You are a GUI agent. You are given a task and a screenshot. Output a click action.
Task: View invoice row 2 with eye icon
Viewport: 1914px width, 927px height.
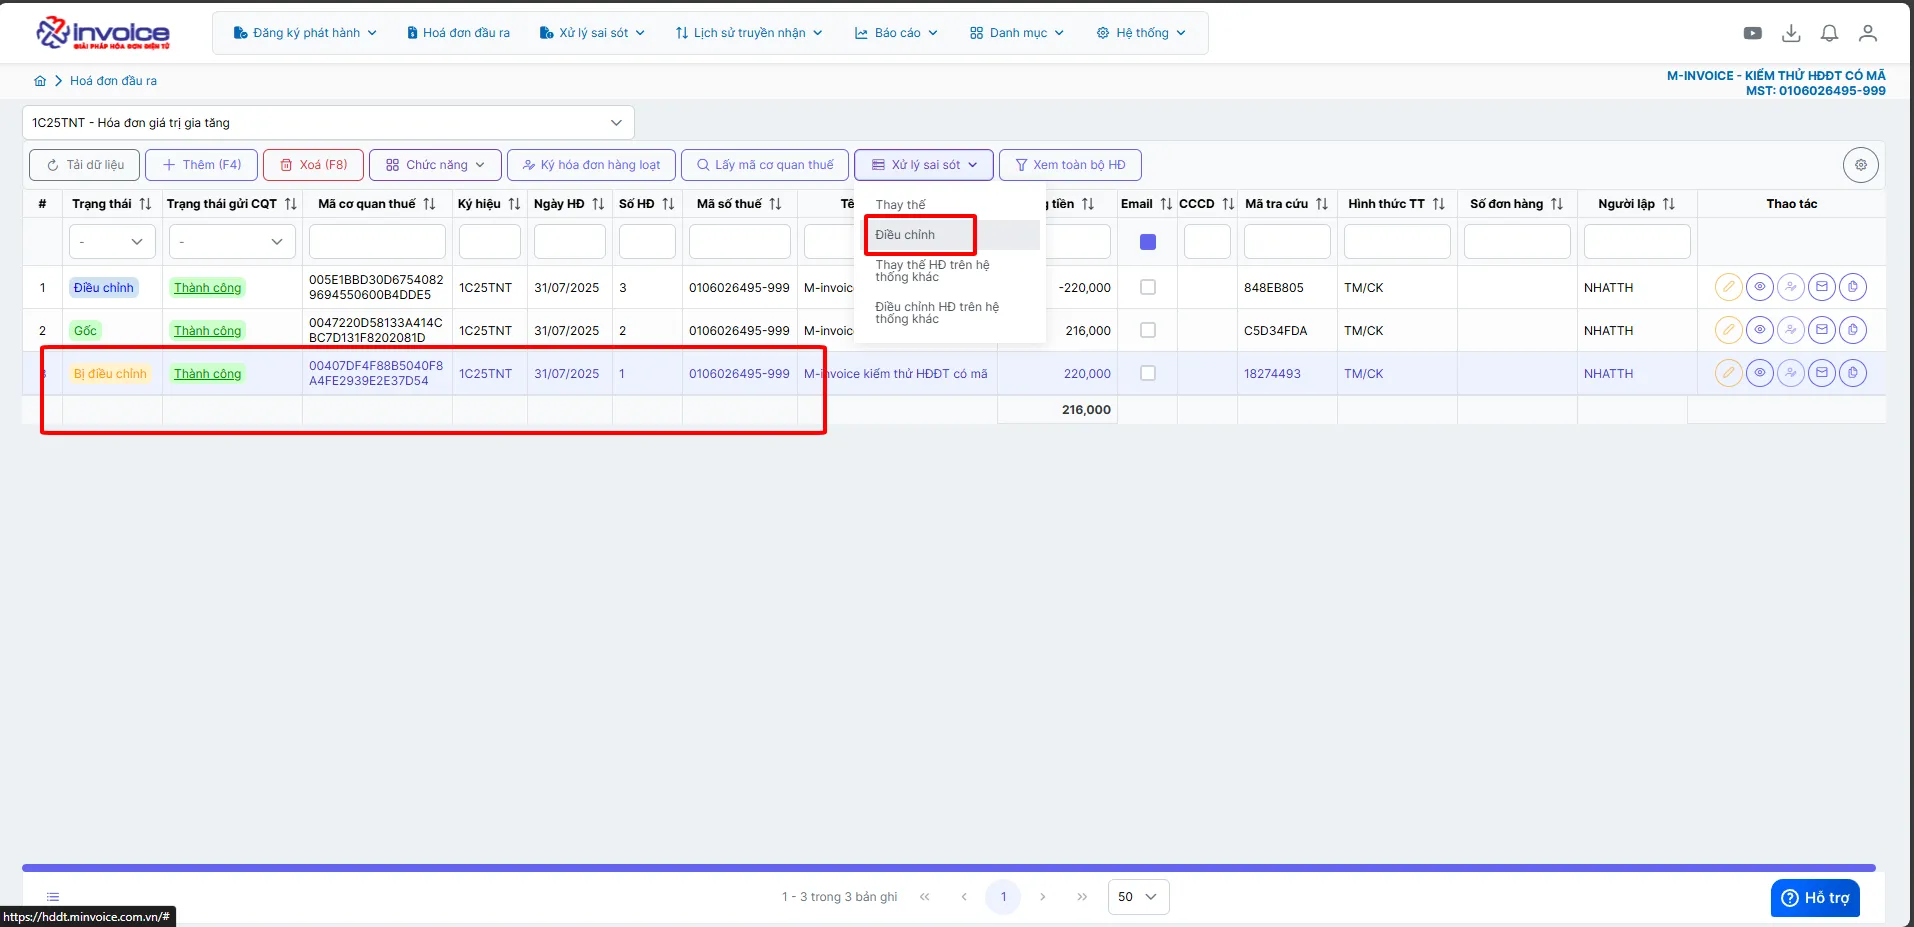(x=1759, y=330)
